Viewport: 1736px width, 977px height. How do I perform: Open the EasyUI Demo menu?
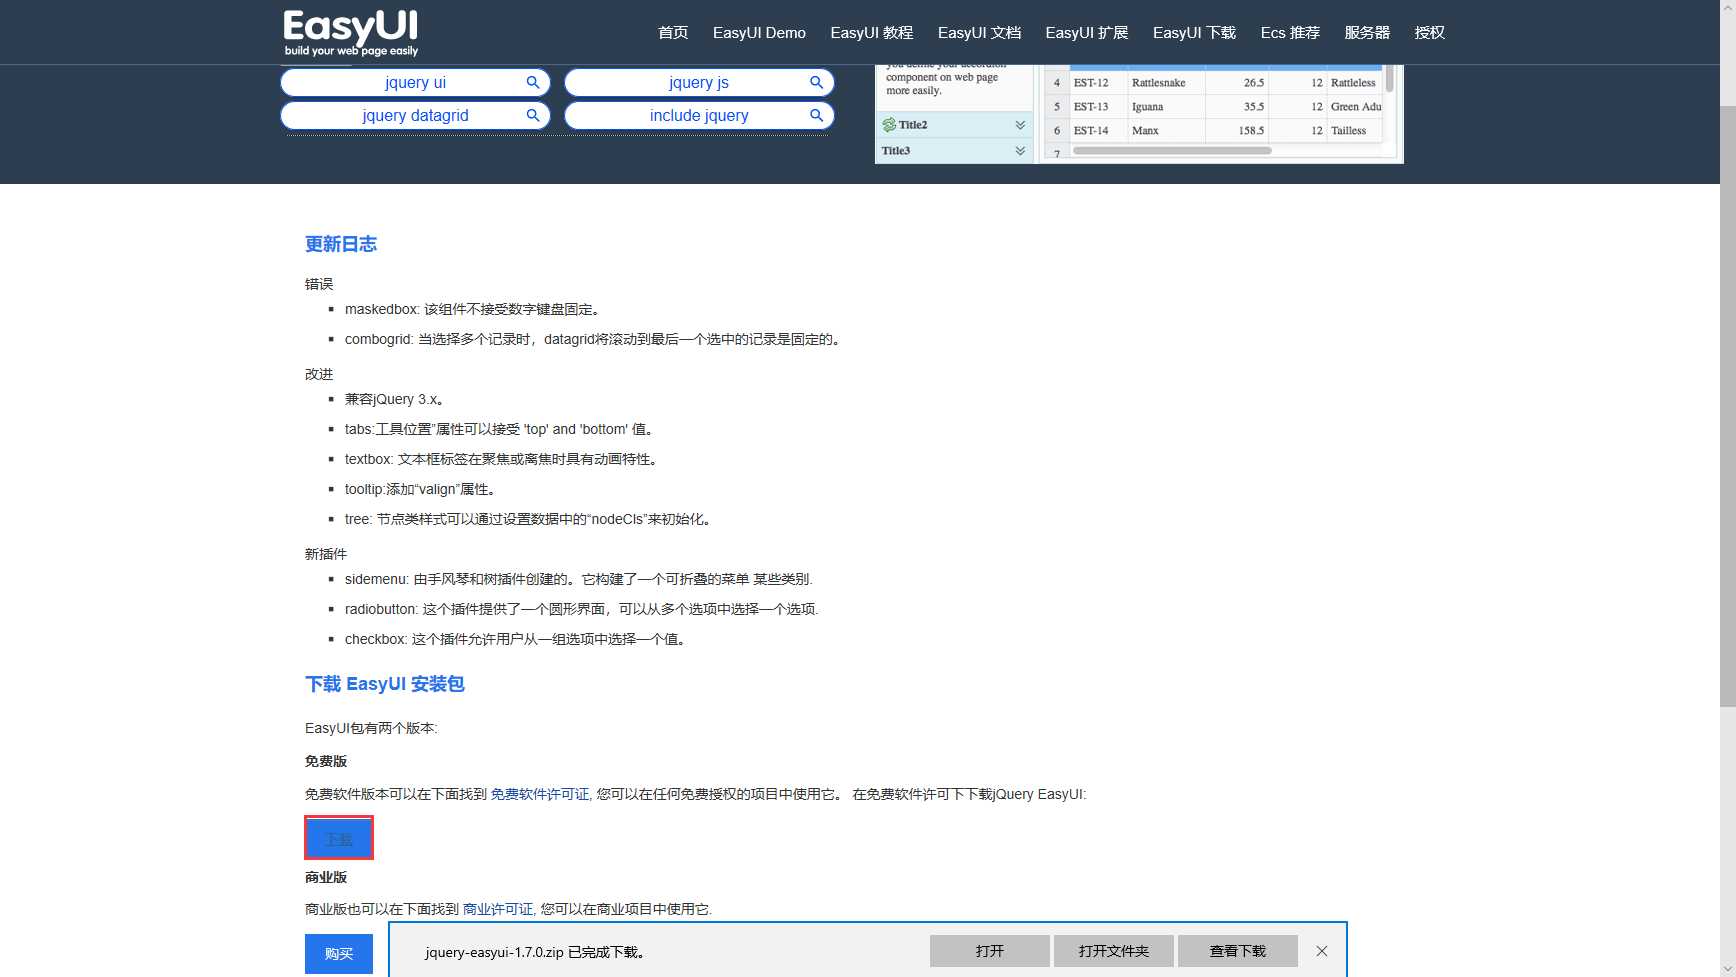[x=759, y=32]
